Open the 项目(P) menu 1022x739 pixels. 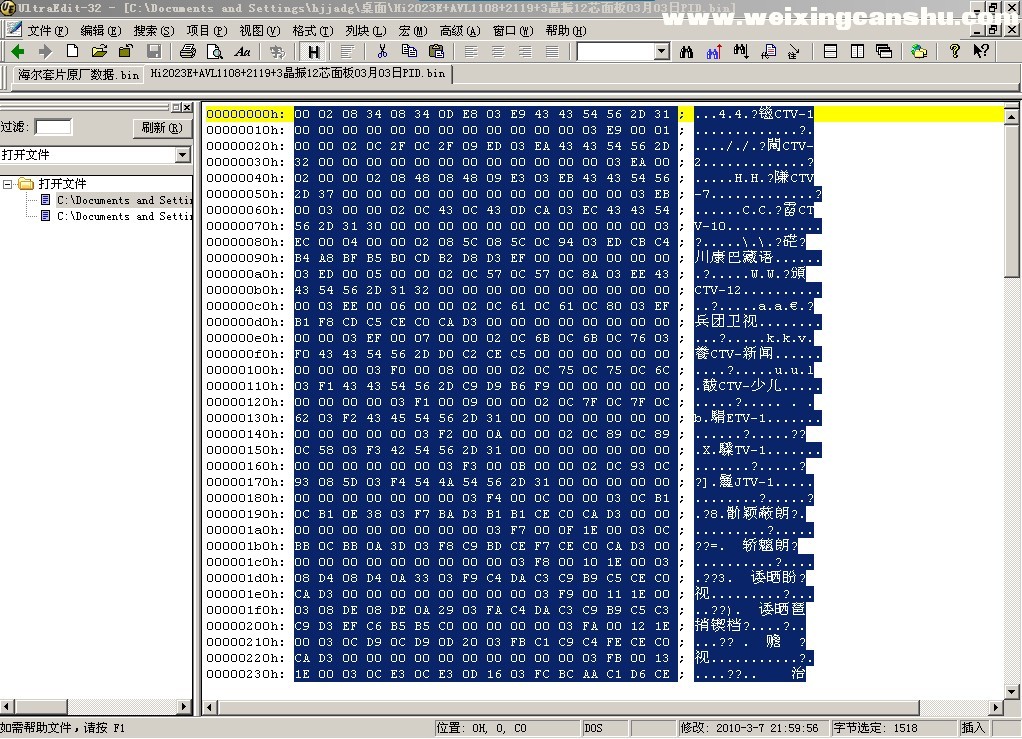tap(207, 31)
